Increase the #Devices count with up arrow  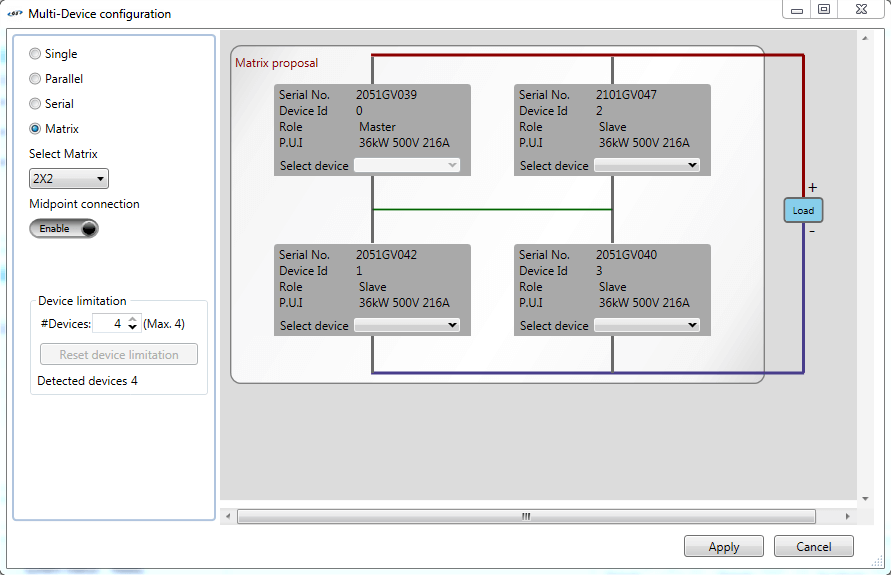pyautogui.click(x=132, y=319)
